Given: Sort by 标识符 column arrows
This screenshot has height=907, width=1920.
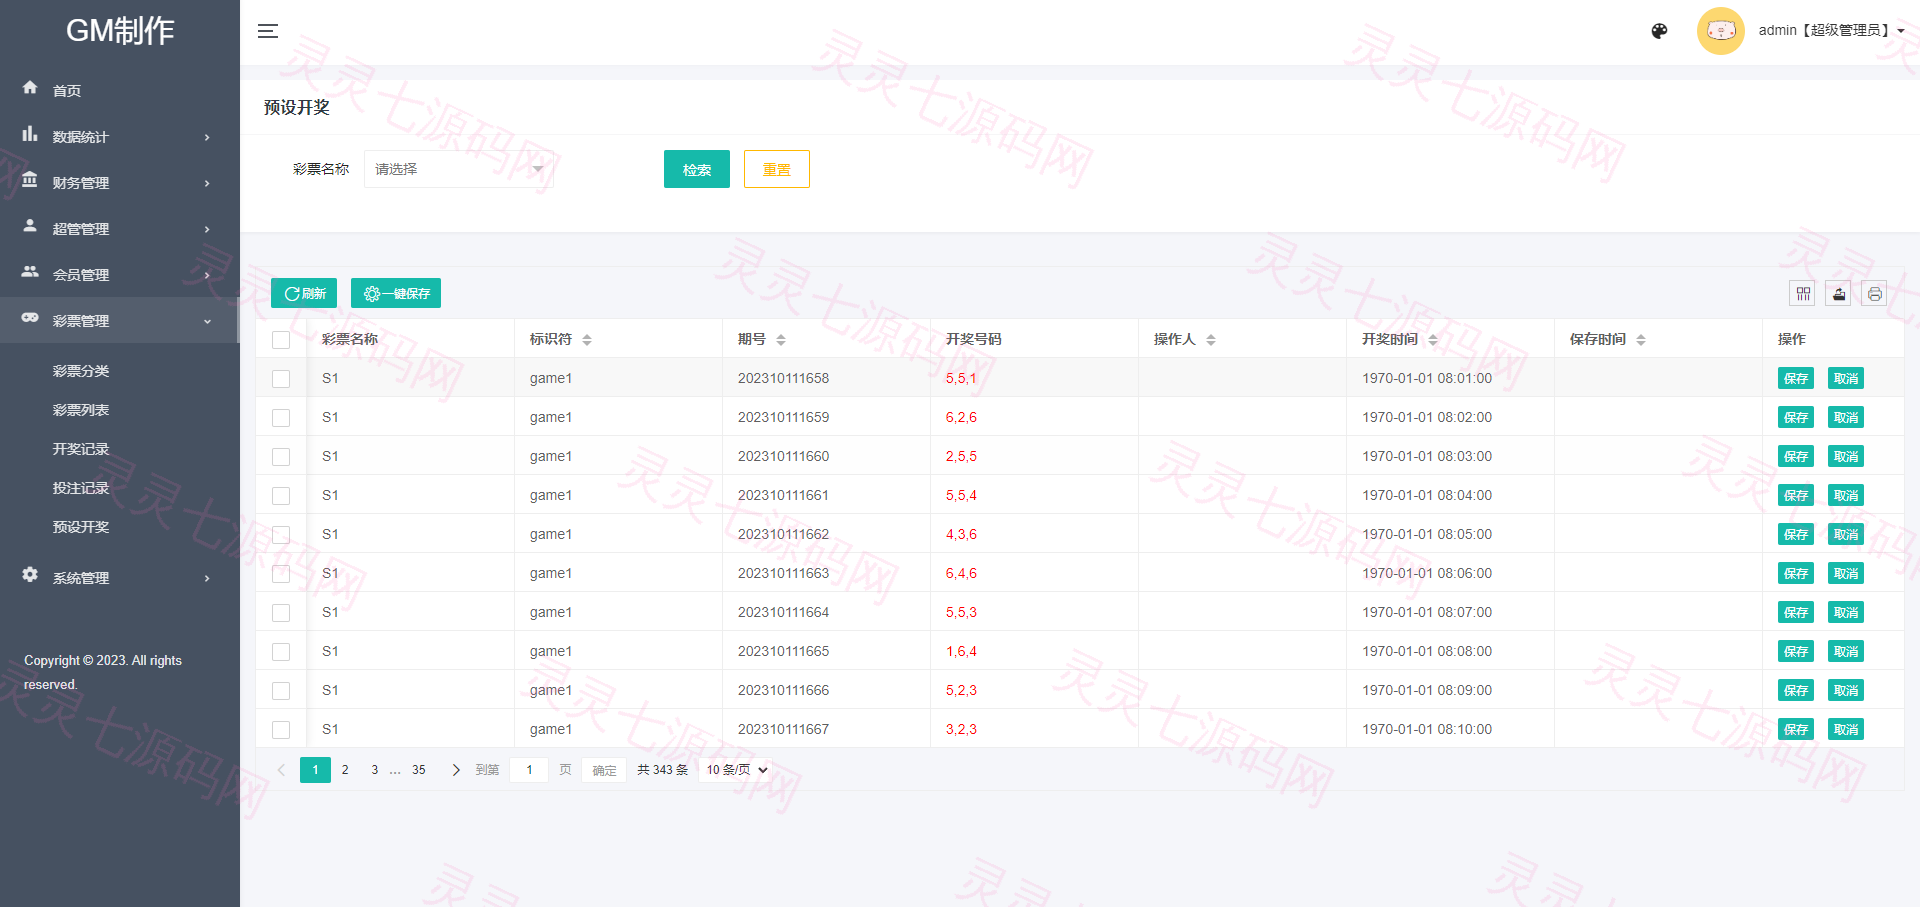Looking at the screenshot, I should pyautogui.click(x=587, y=340).
